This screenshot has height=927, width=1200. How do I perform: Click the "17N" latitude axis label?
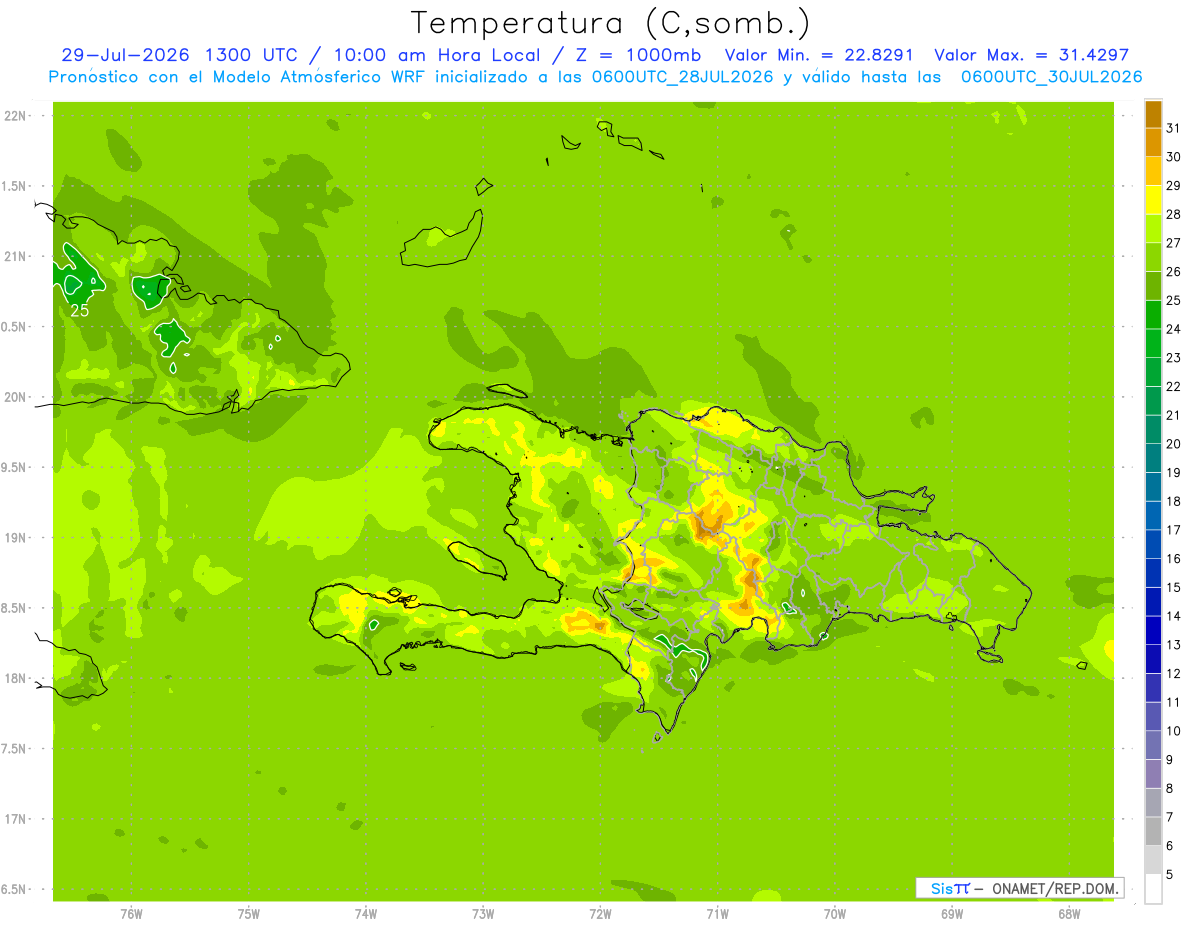coord(15,819)
